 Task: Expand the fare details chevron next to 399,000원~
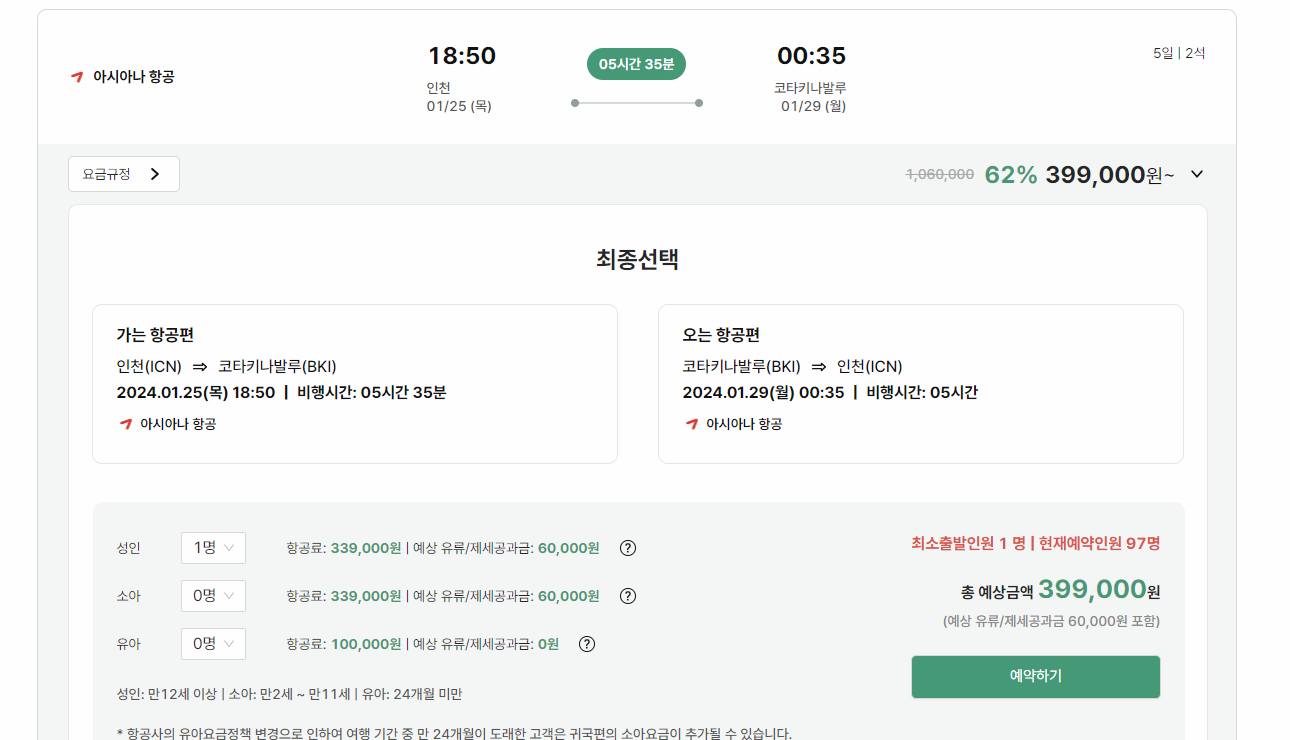(1196, 174)
